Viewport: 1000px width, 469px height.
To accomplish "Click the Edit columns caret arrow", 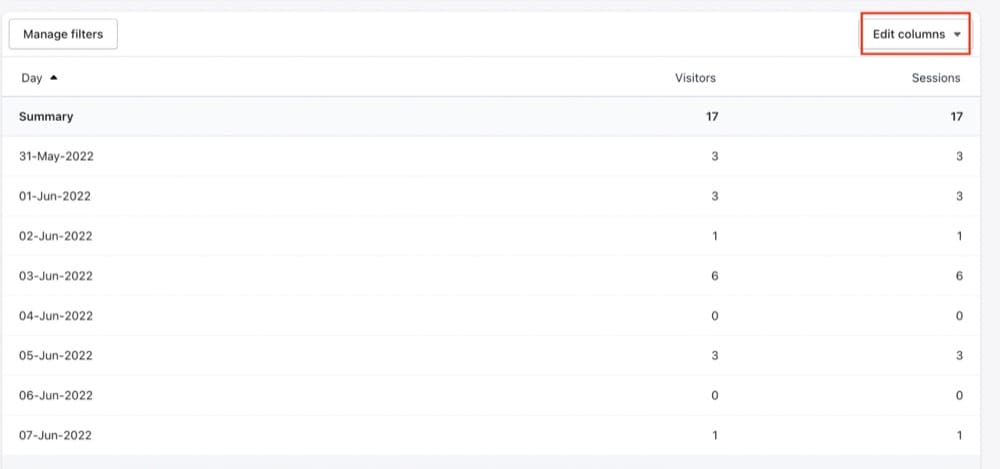I will (957, 35).
